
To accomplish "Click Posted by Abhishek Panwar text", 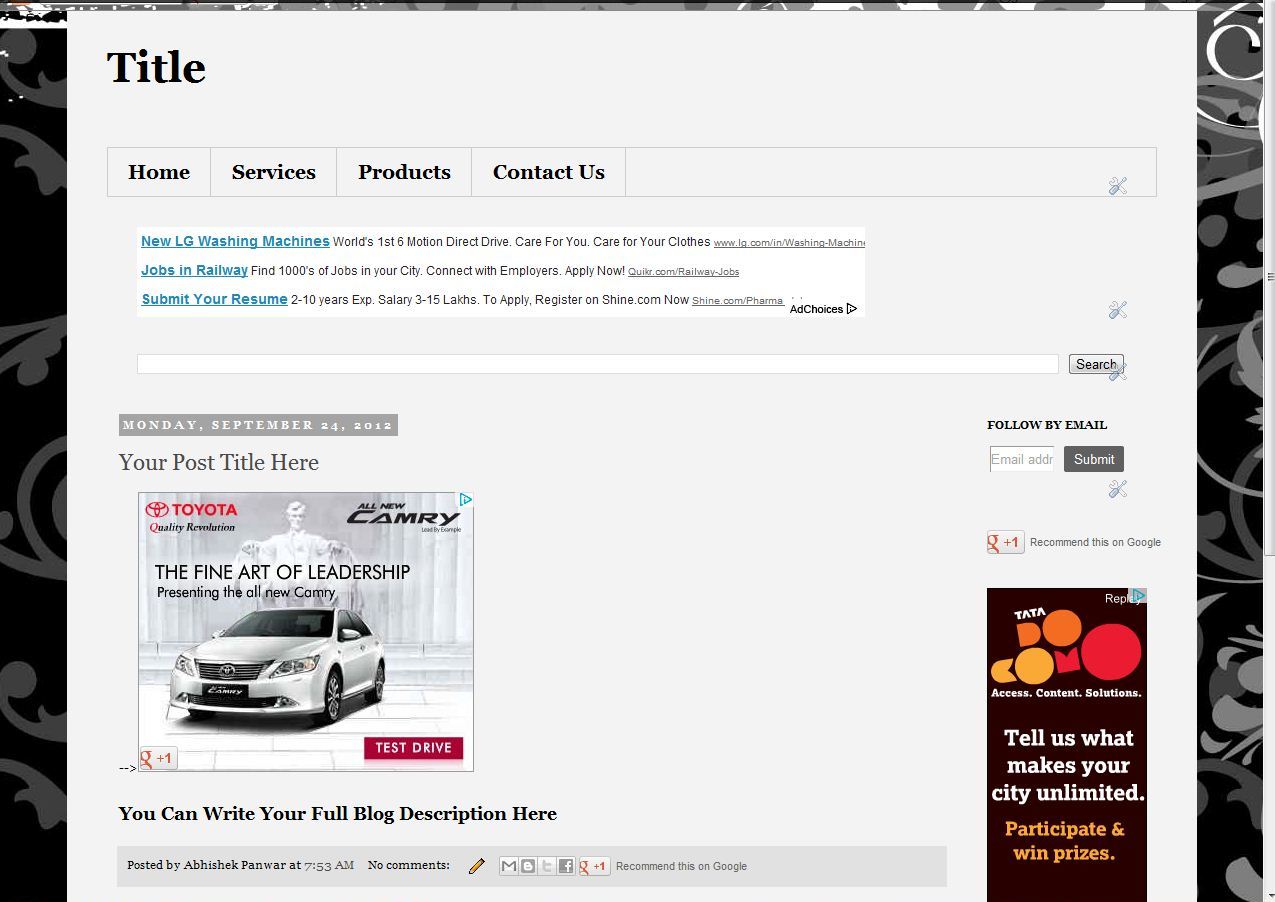I will 206,865.
